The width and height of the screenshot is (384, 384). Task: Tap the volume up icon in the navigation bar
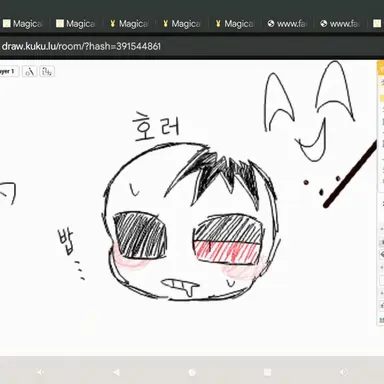coord(343,372)
